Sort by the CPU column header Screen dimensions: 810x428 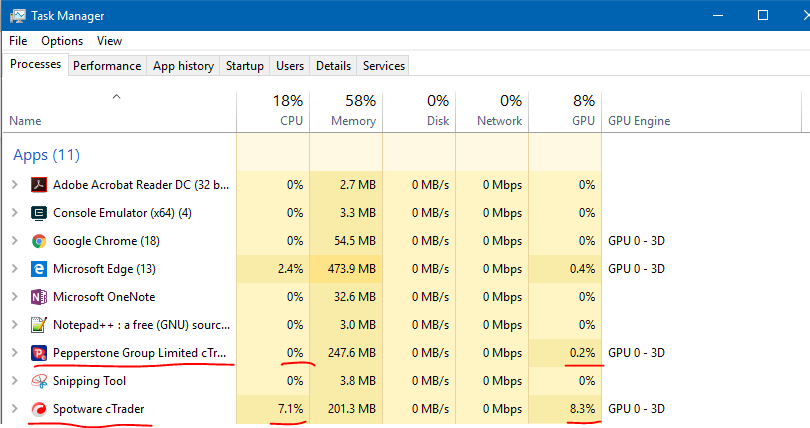point(273,112)
